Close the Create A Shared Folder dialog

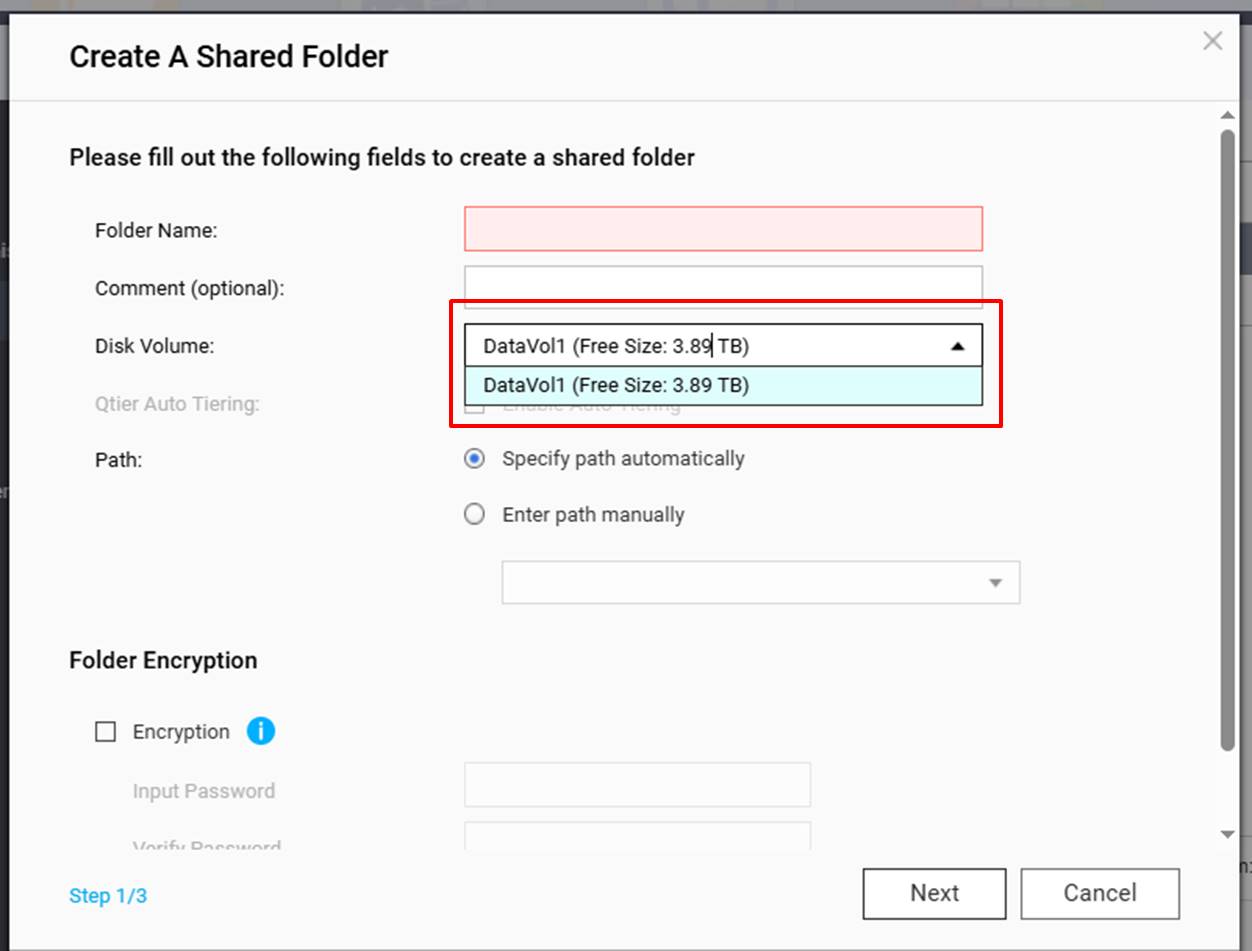click(1212, 41)
